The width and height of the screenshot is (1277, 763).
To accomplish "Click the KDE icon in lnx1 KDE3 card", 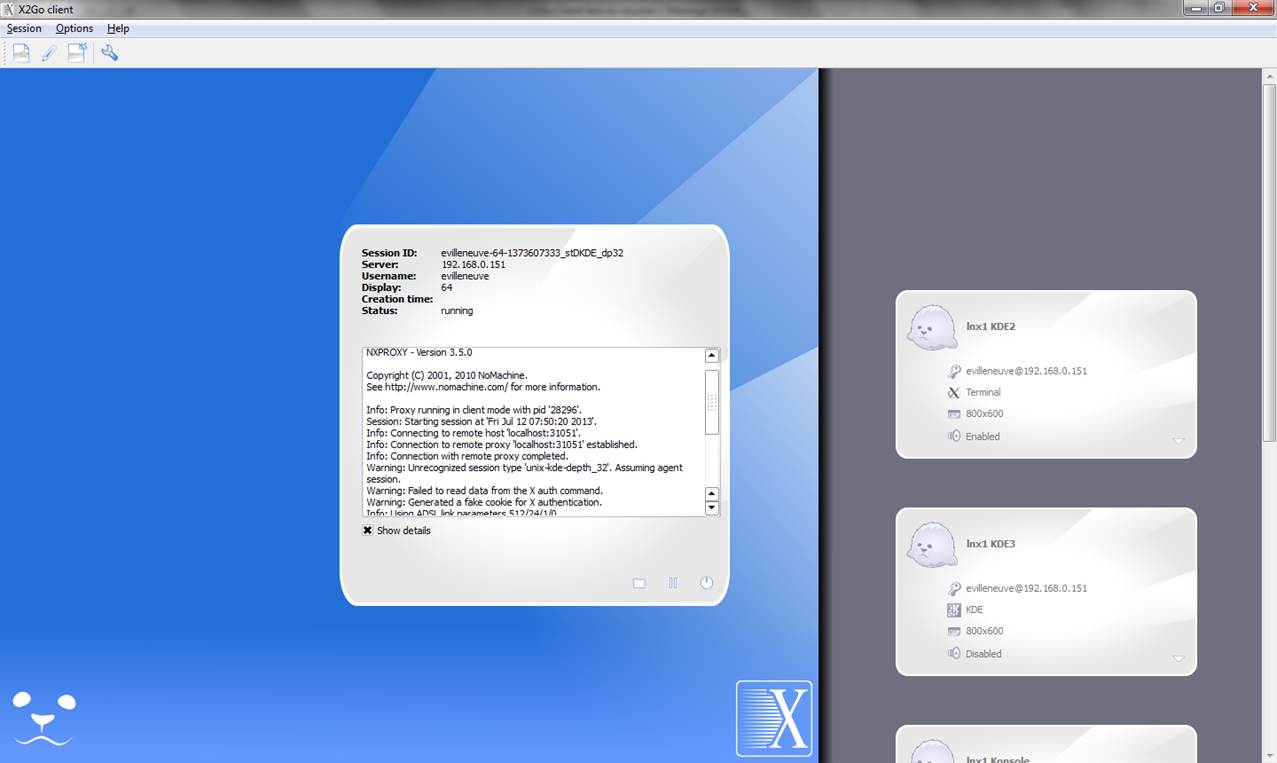I will click(954, 610).
